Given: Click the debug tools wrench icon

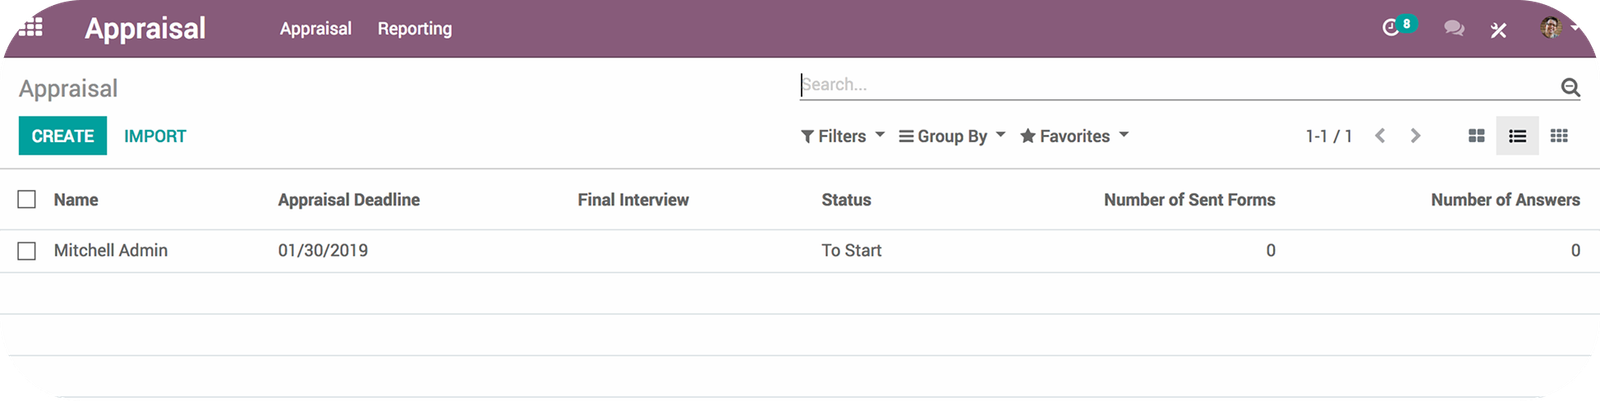Looking at the screenshot, I should coord(1498,30).
